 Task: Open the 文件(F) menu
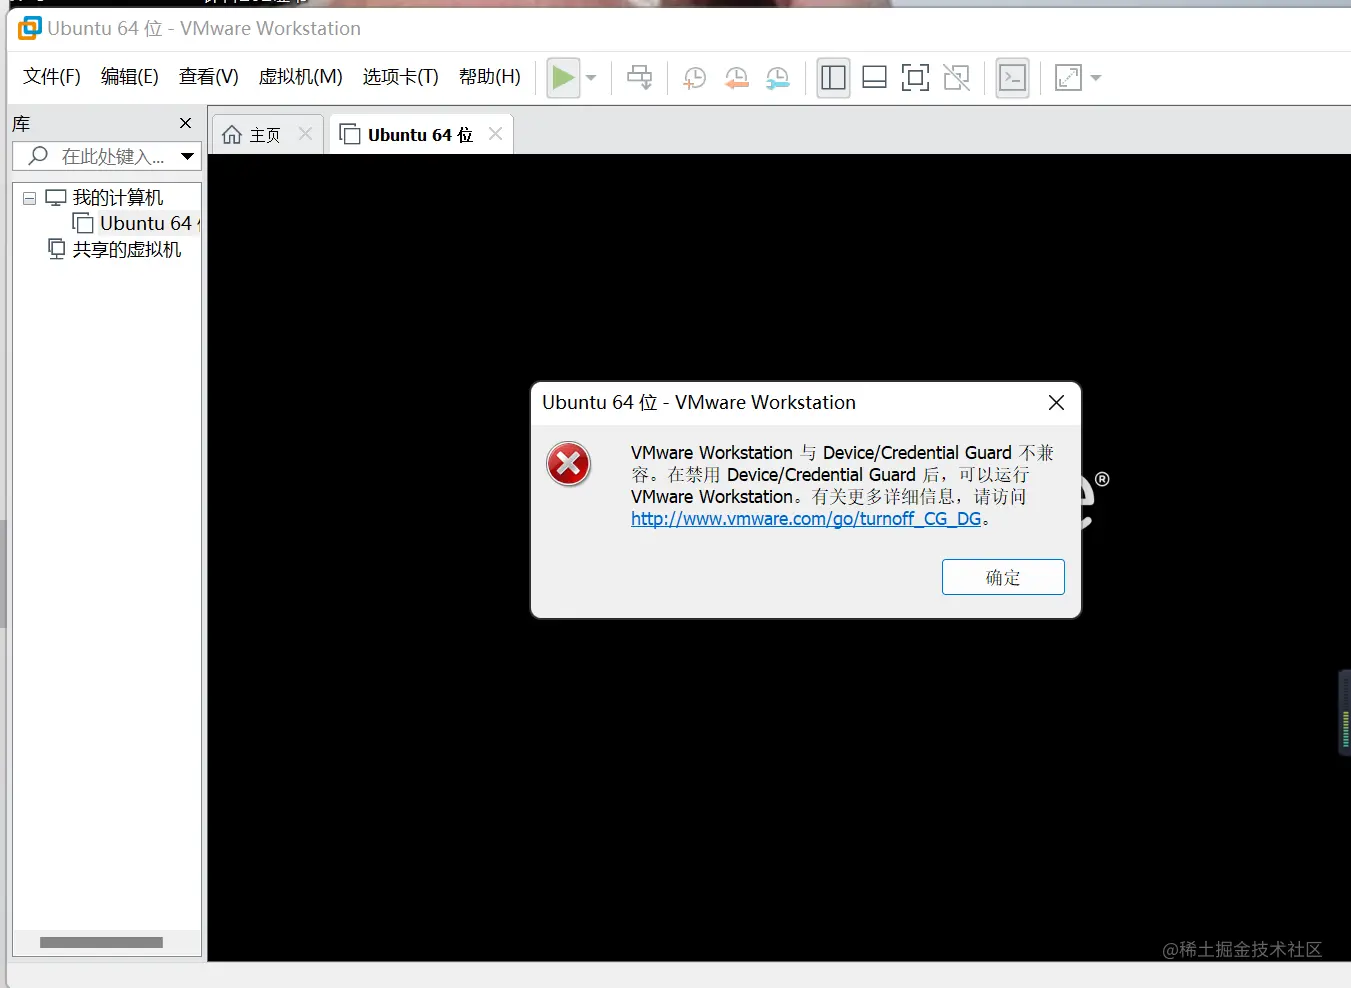52,77
